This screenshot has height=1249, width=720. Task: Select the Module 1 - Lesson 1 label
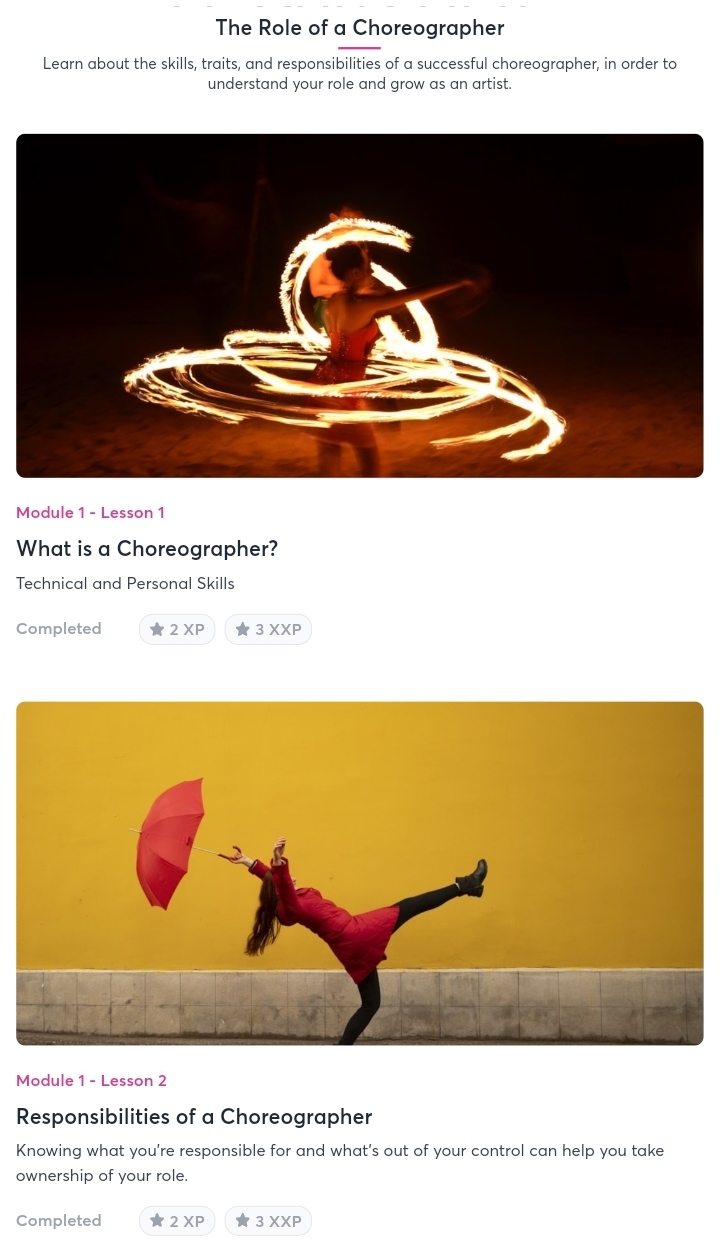pyautogui.click(x=90, y=513)
